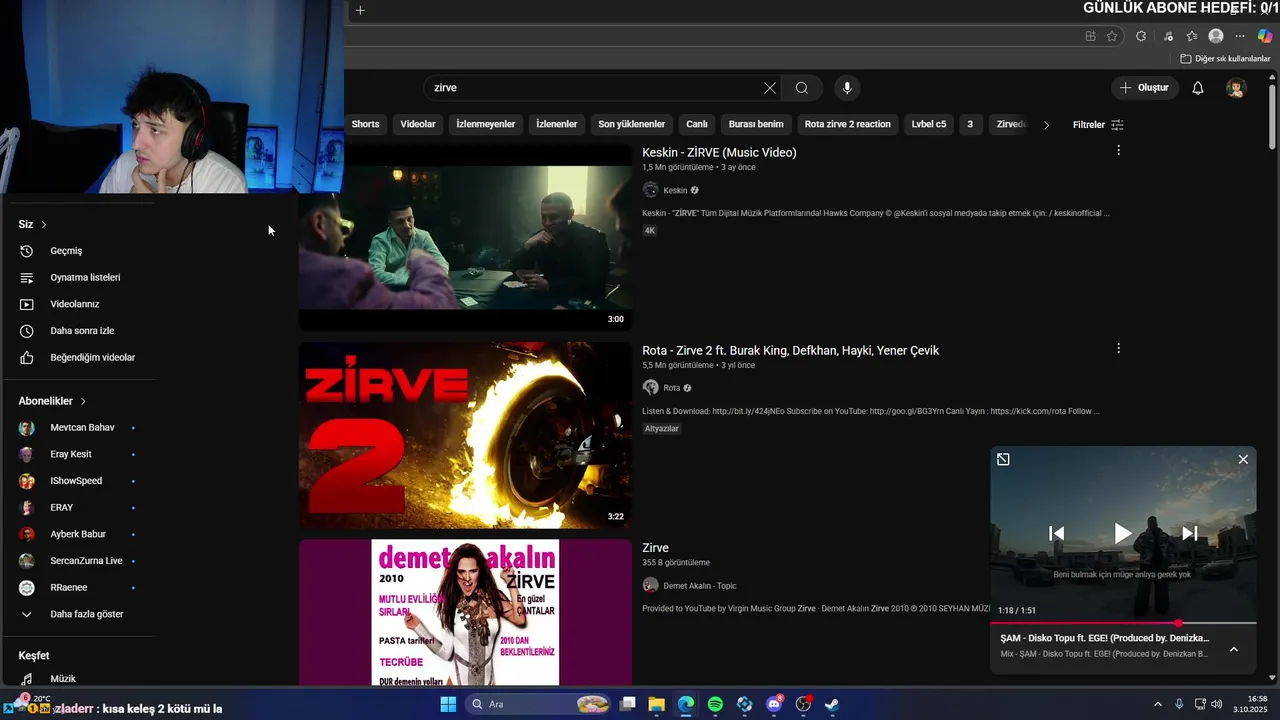Open the Windows Start menu
The width and height of the screenshot is (1280, 720).
point(448,704)
